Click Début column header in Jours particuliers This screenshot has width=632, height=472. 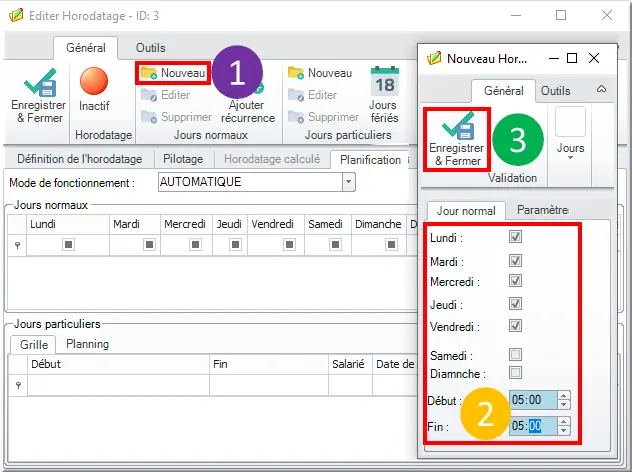(x=118, y=364)
